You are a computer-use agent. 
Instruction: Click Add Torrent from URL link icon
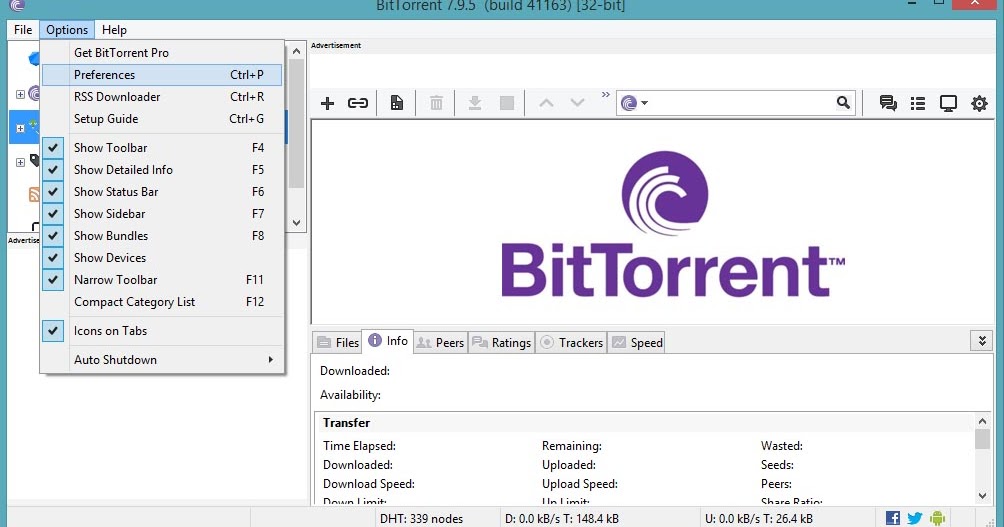click(x=357, y=103)
